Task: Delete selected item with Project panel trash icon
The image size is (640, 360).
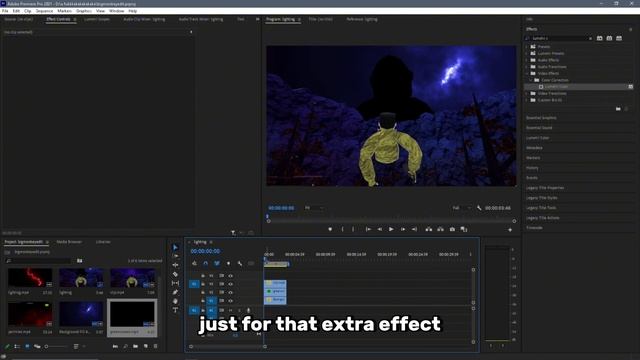Action: click(x=156, y=346)
